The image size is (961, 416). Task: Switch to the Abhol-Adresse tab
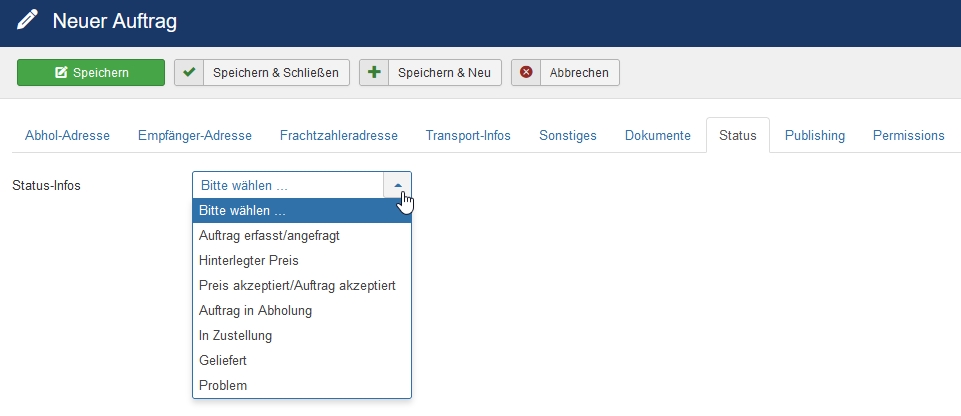coord(67,135)
